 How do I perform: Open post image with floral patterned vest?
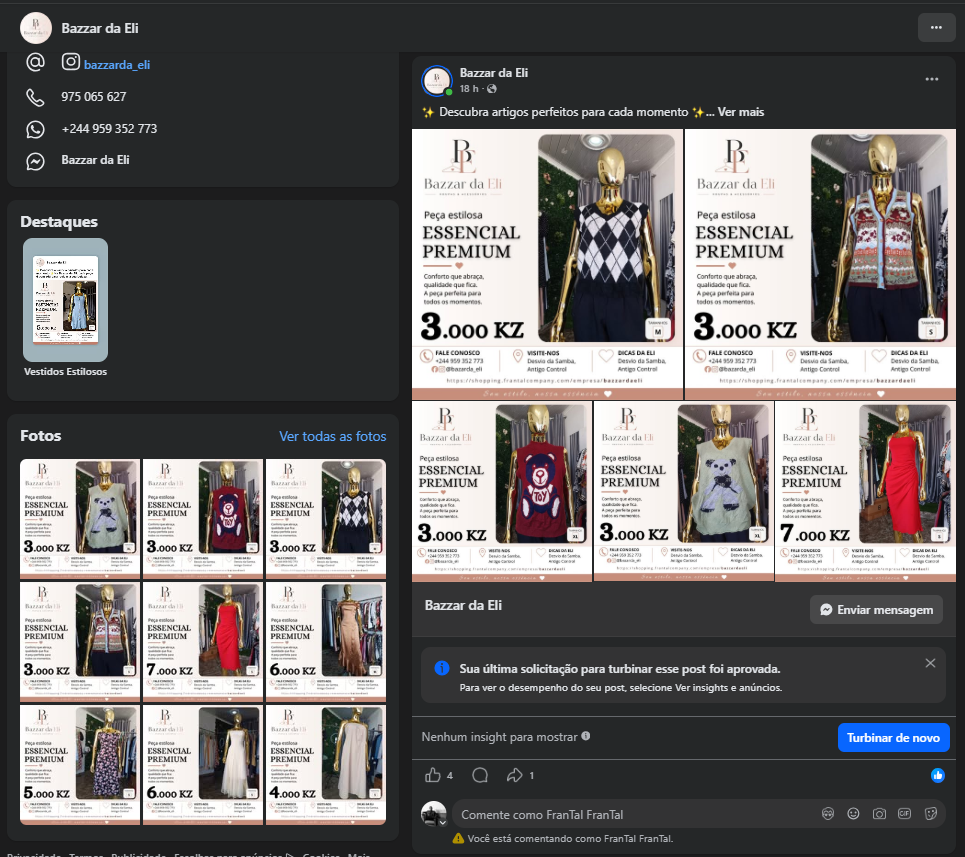(820, 264)
